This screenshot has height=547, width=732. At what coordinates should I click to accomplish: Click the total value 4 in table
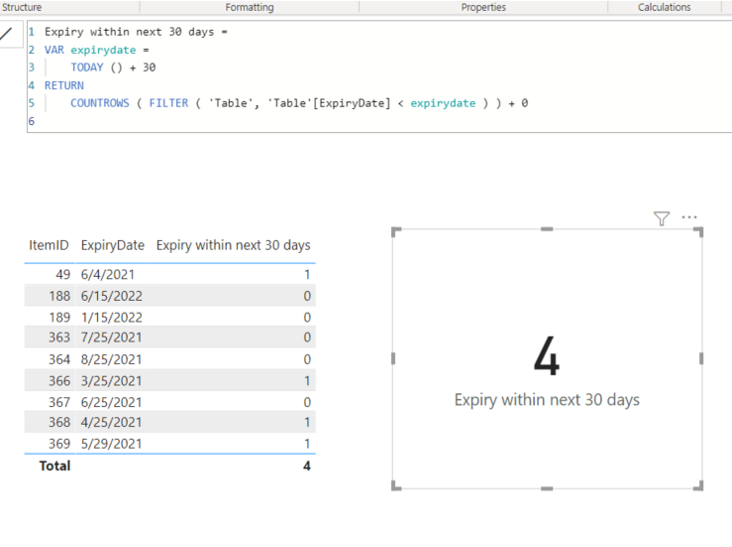307,466
